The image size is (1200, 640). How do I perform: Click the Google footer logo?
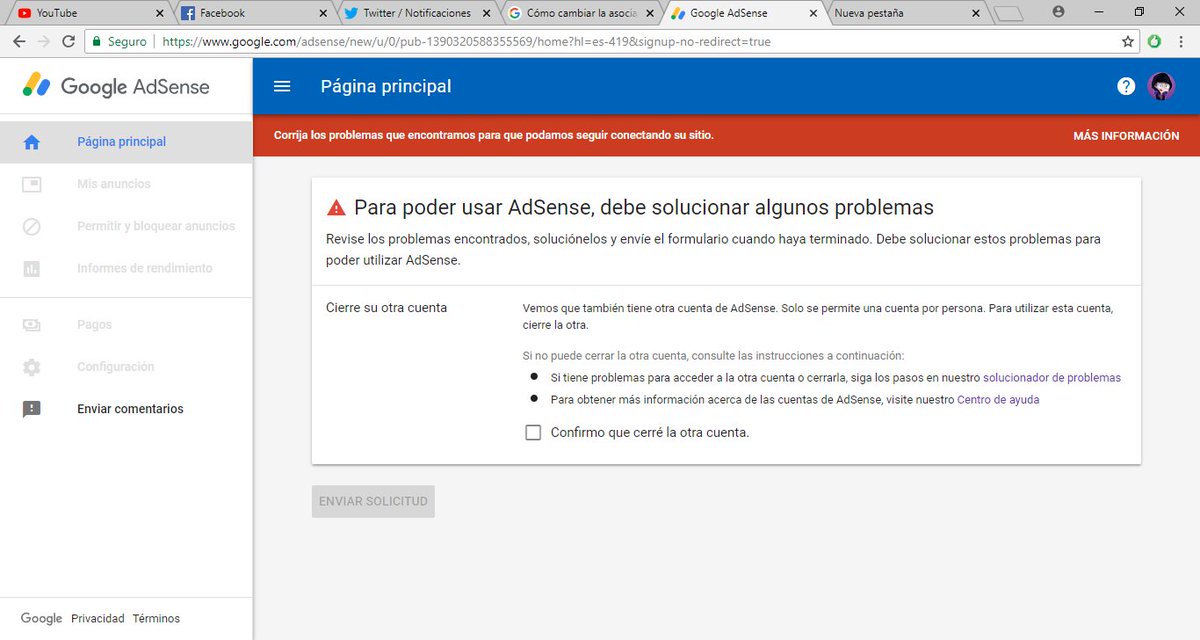tap(41, 619)
